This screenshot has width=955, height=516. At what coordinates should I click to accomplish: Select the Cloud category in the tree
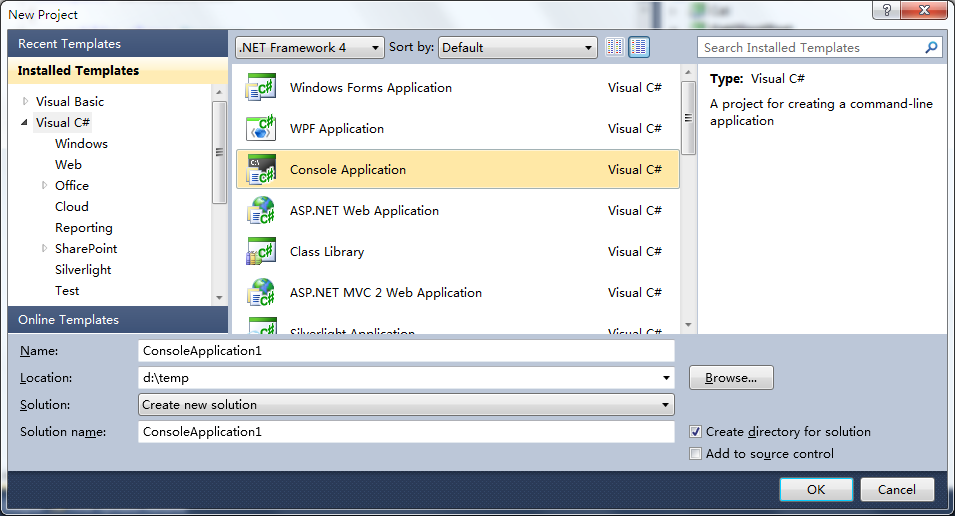(71, 207)
